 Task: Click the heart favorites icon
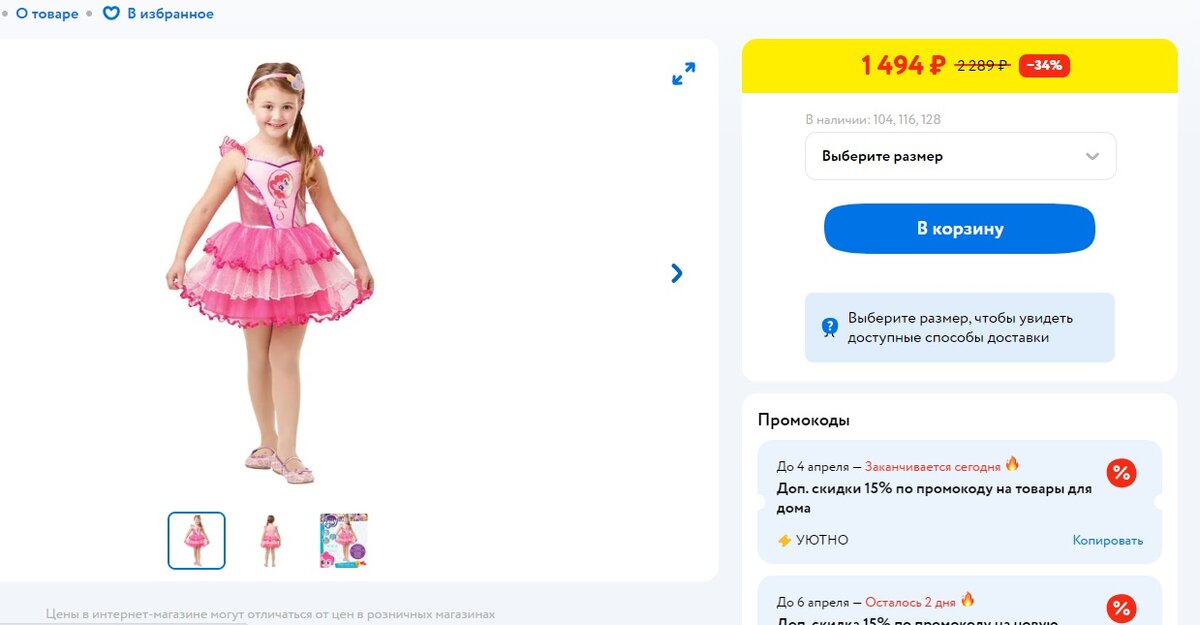[111, 14]
